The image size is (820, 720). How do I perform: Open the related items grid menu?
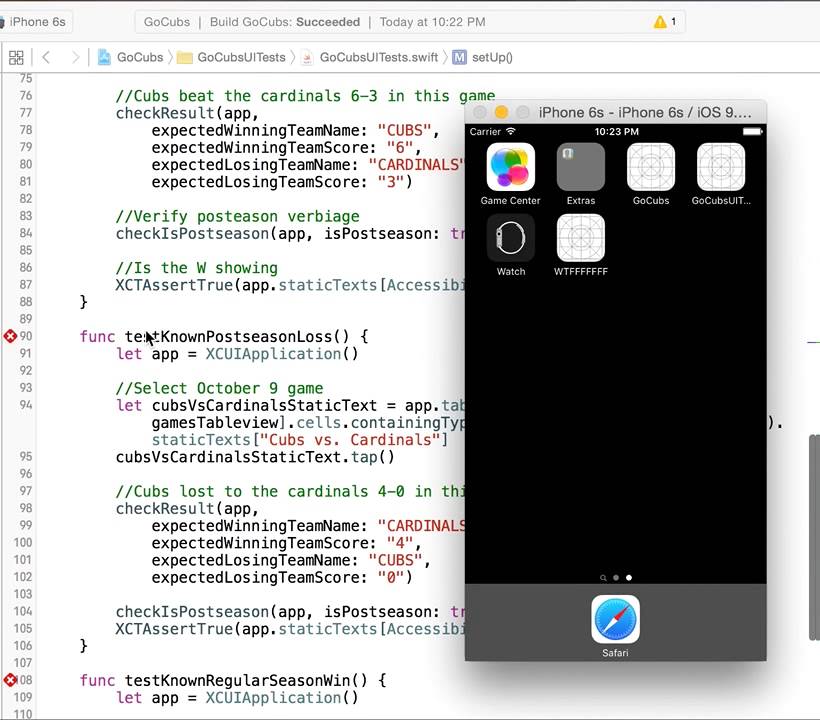[x=16, y=57]
